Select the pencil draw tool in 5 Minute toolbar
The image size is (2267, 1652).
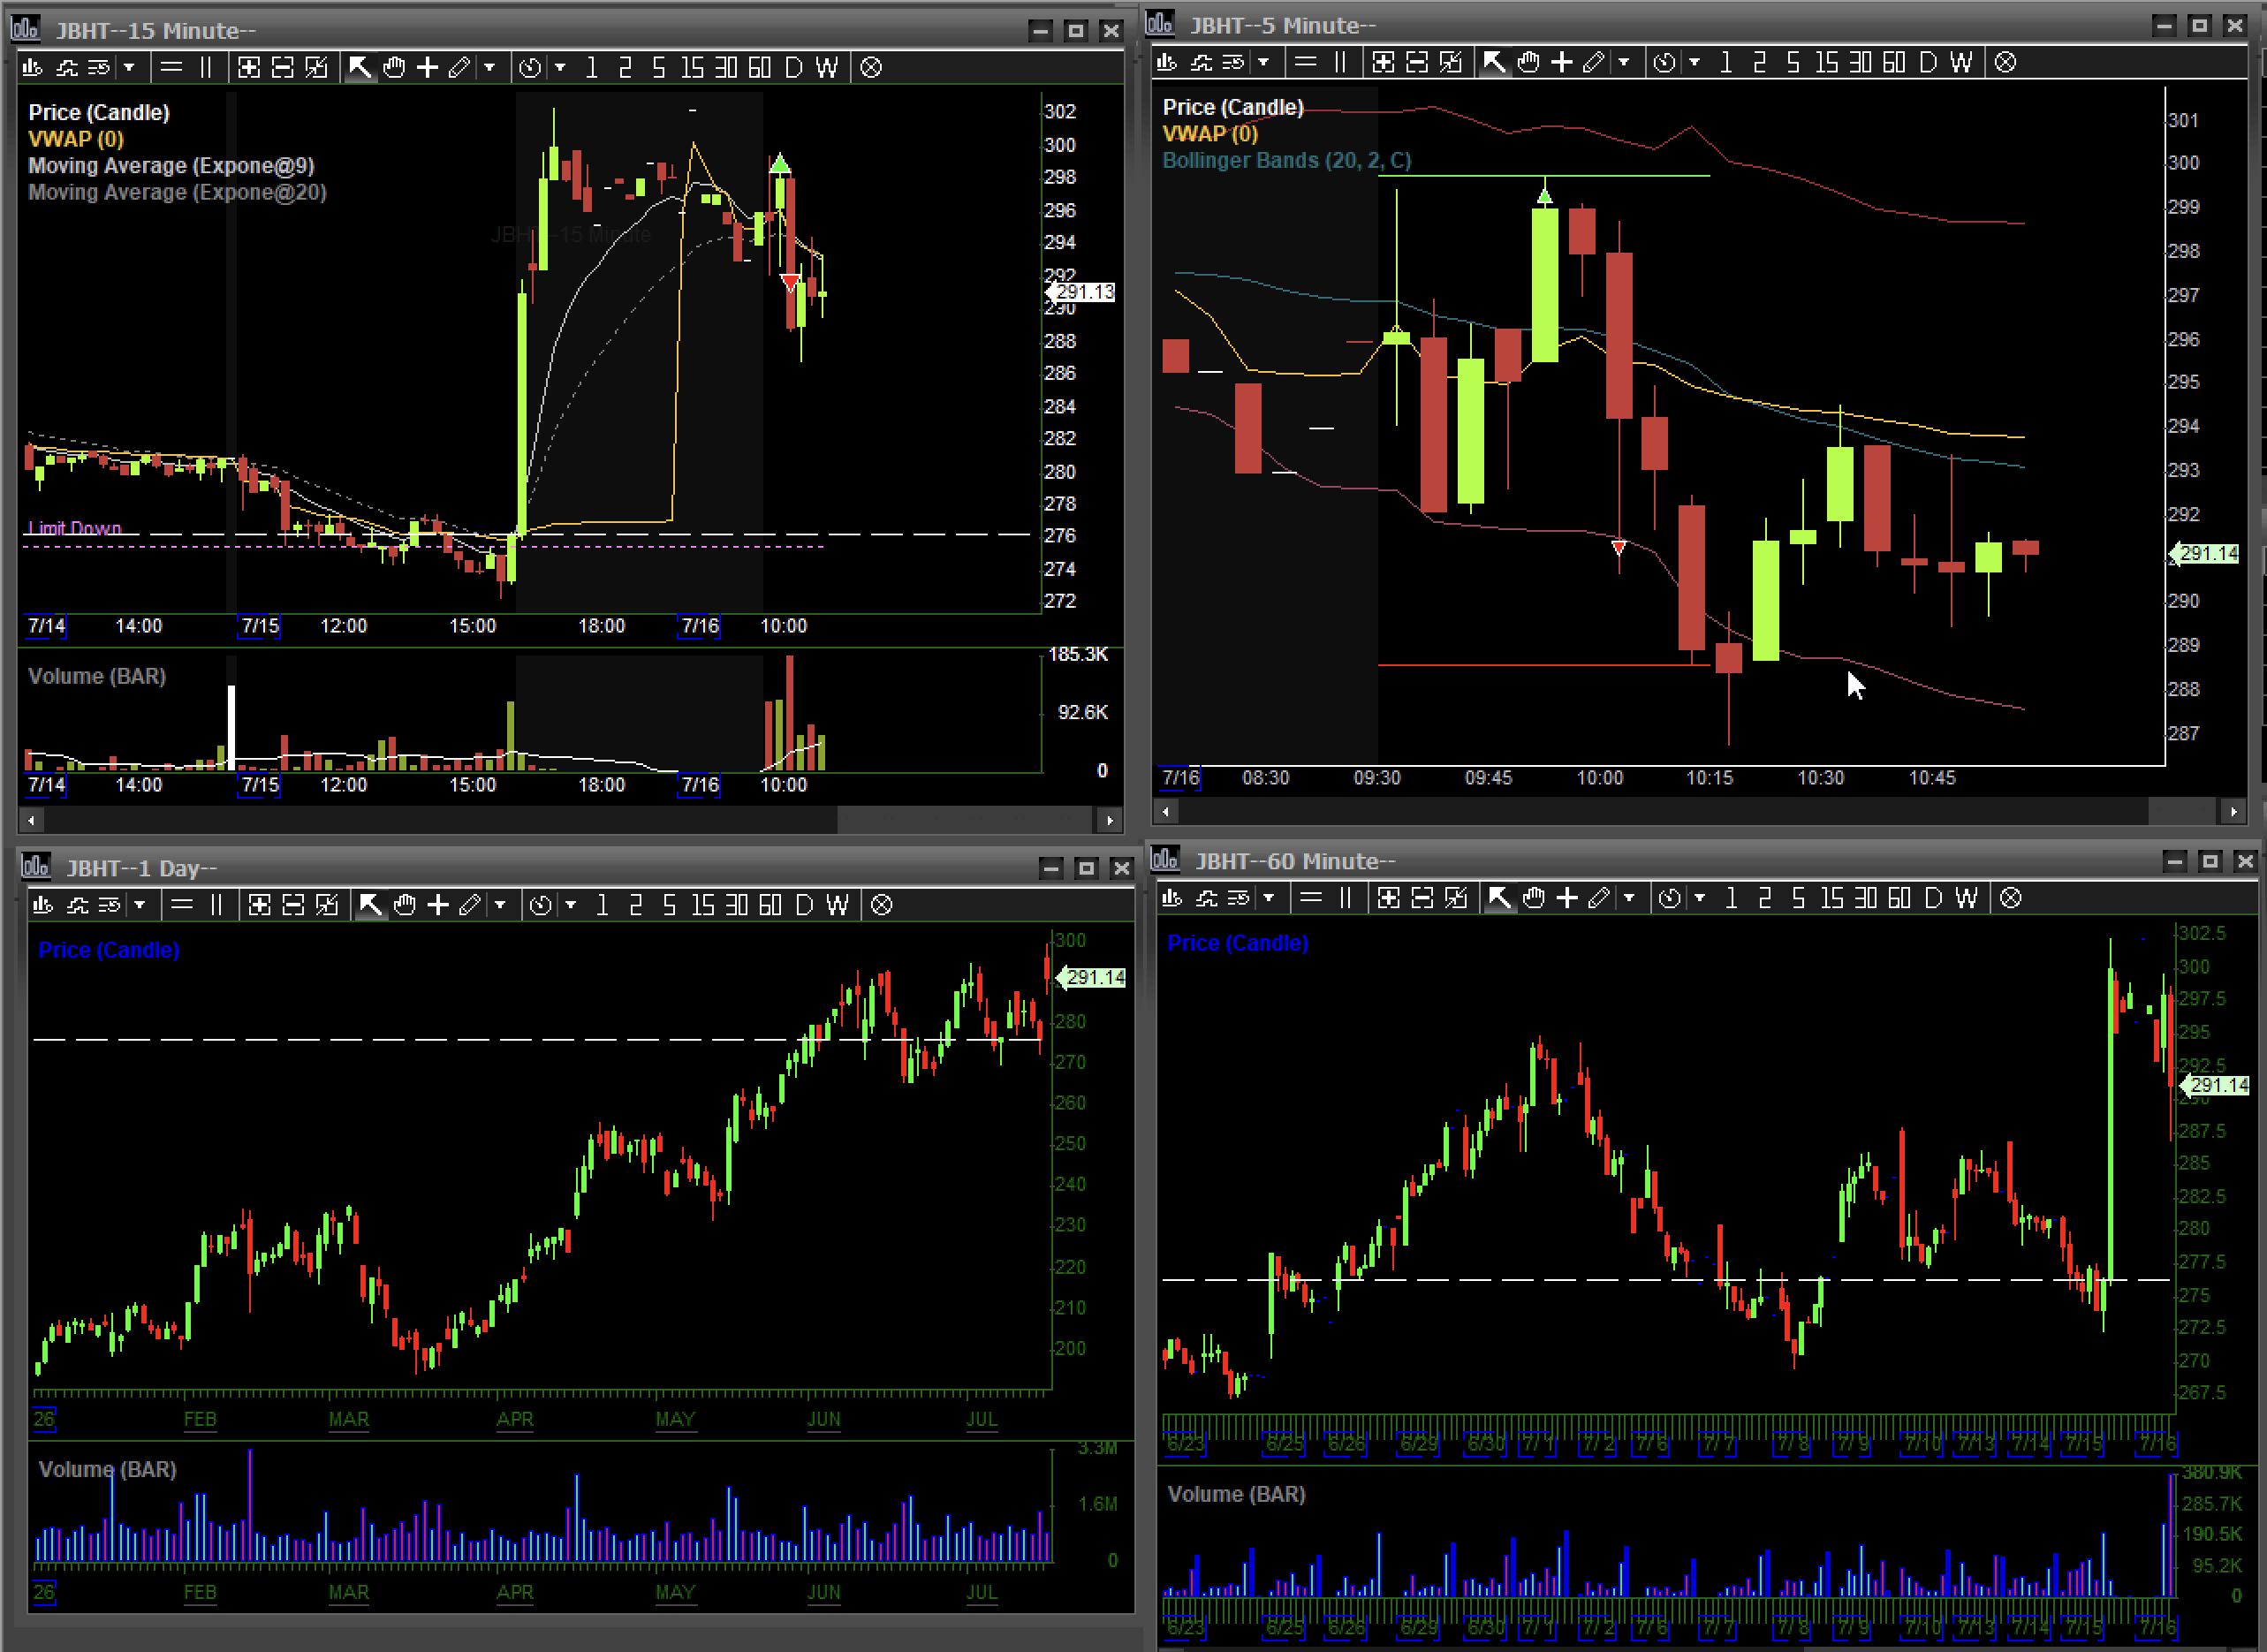1594,63
